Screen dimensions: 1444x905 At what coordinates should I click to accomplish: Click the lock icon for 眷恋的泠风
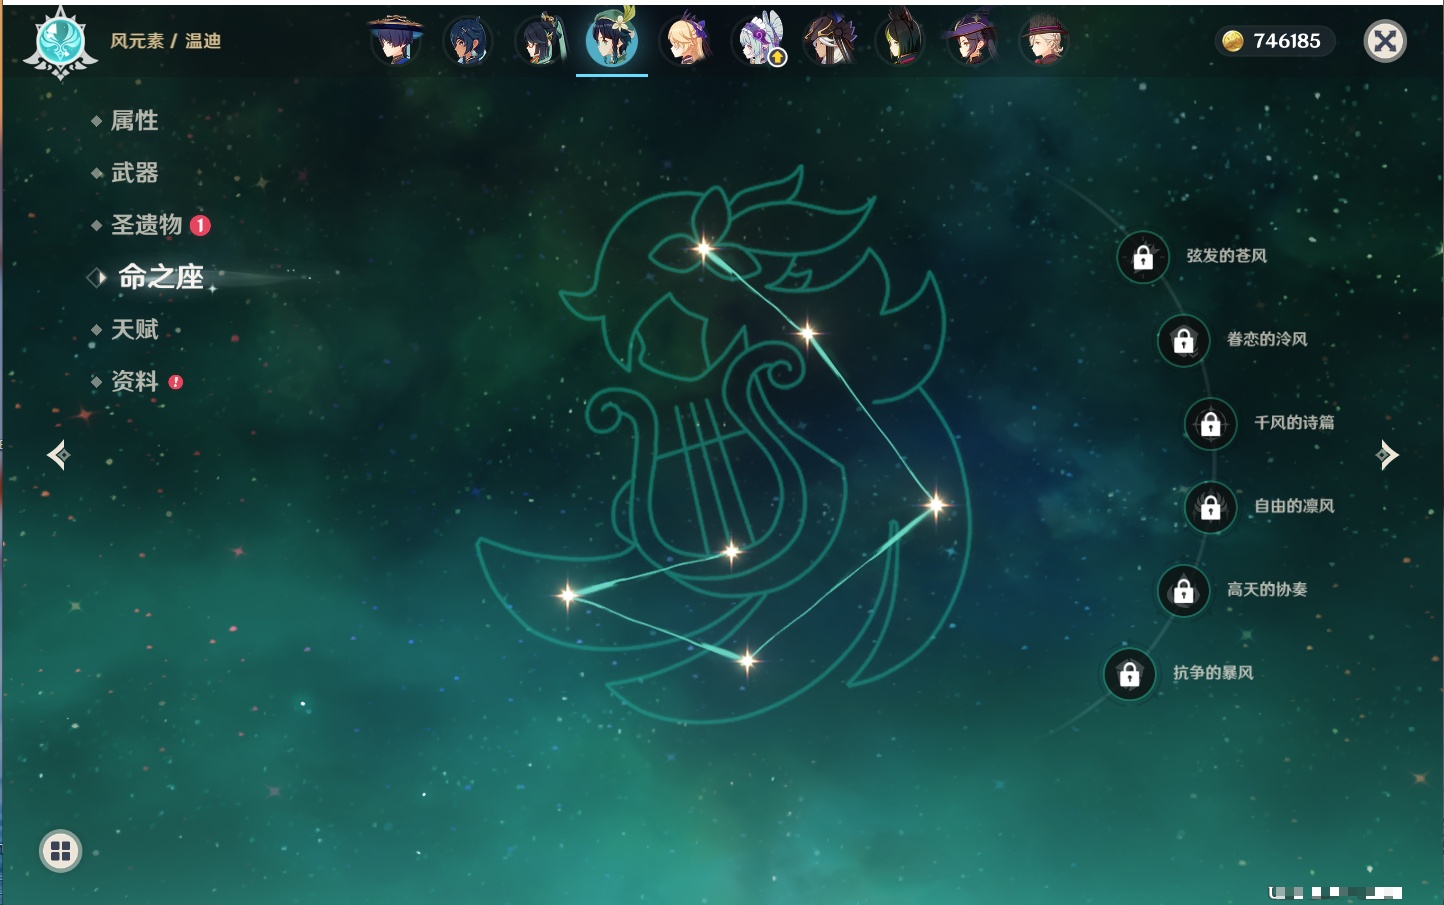pyautogui.click(x=1184, y=341)
